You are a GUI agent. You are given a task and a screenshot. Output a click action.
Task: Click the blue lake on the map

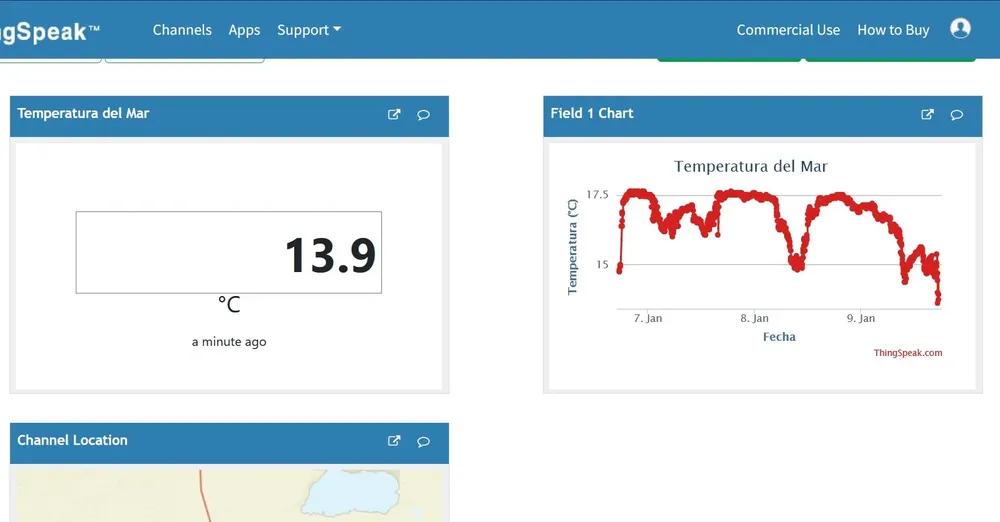[x=350, y=492]
